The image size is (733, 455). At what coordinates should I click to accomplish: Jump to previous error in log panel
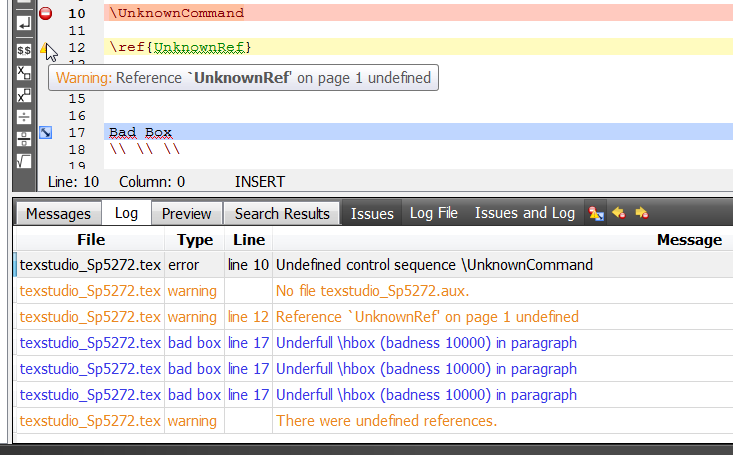(619, 213)
